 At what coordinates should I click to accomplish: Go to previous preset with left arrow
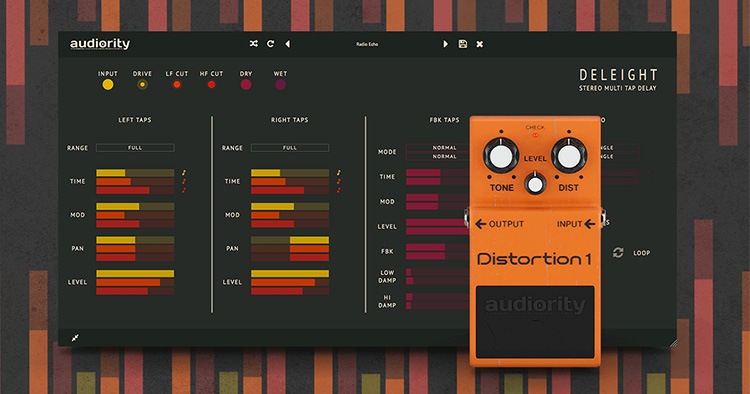[287, 44]
